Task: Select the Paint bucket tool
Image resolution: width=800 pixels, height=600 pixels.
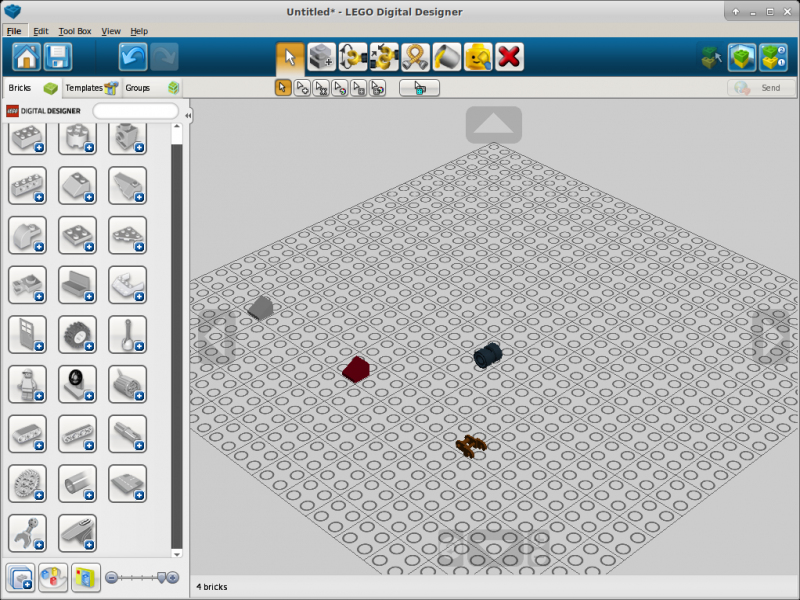Action: tap(447, 56)
